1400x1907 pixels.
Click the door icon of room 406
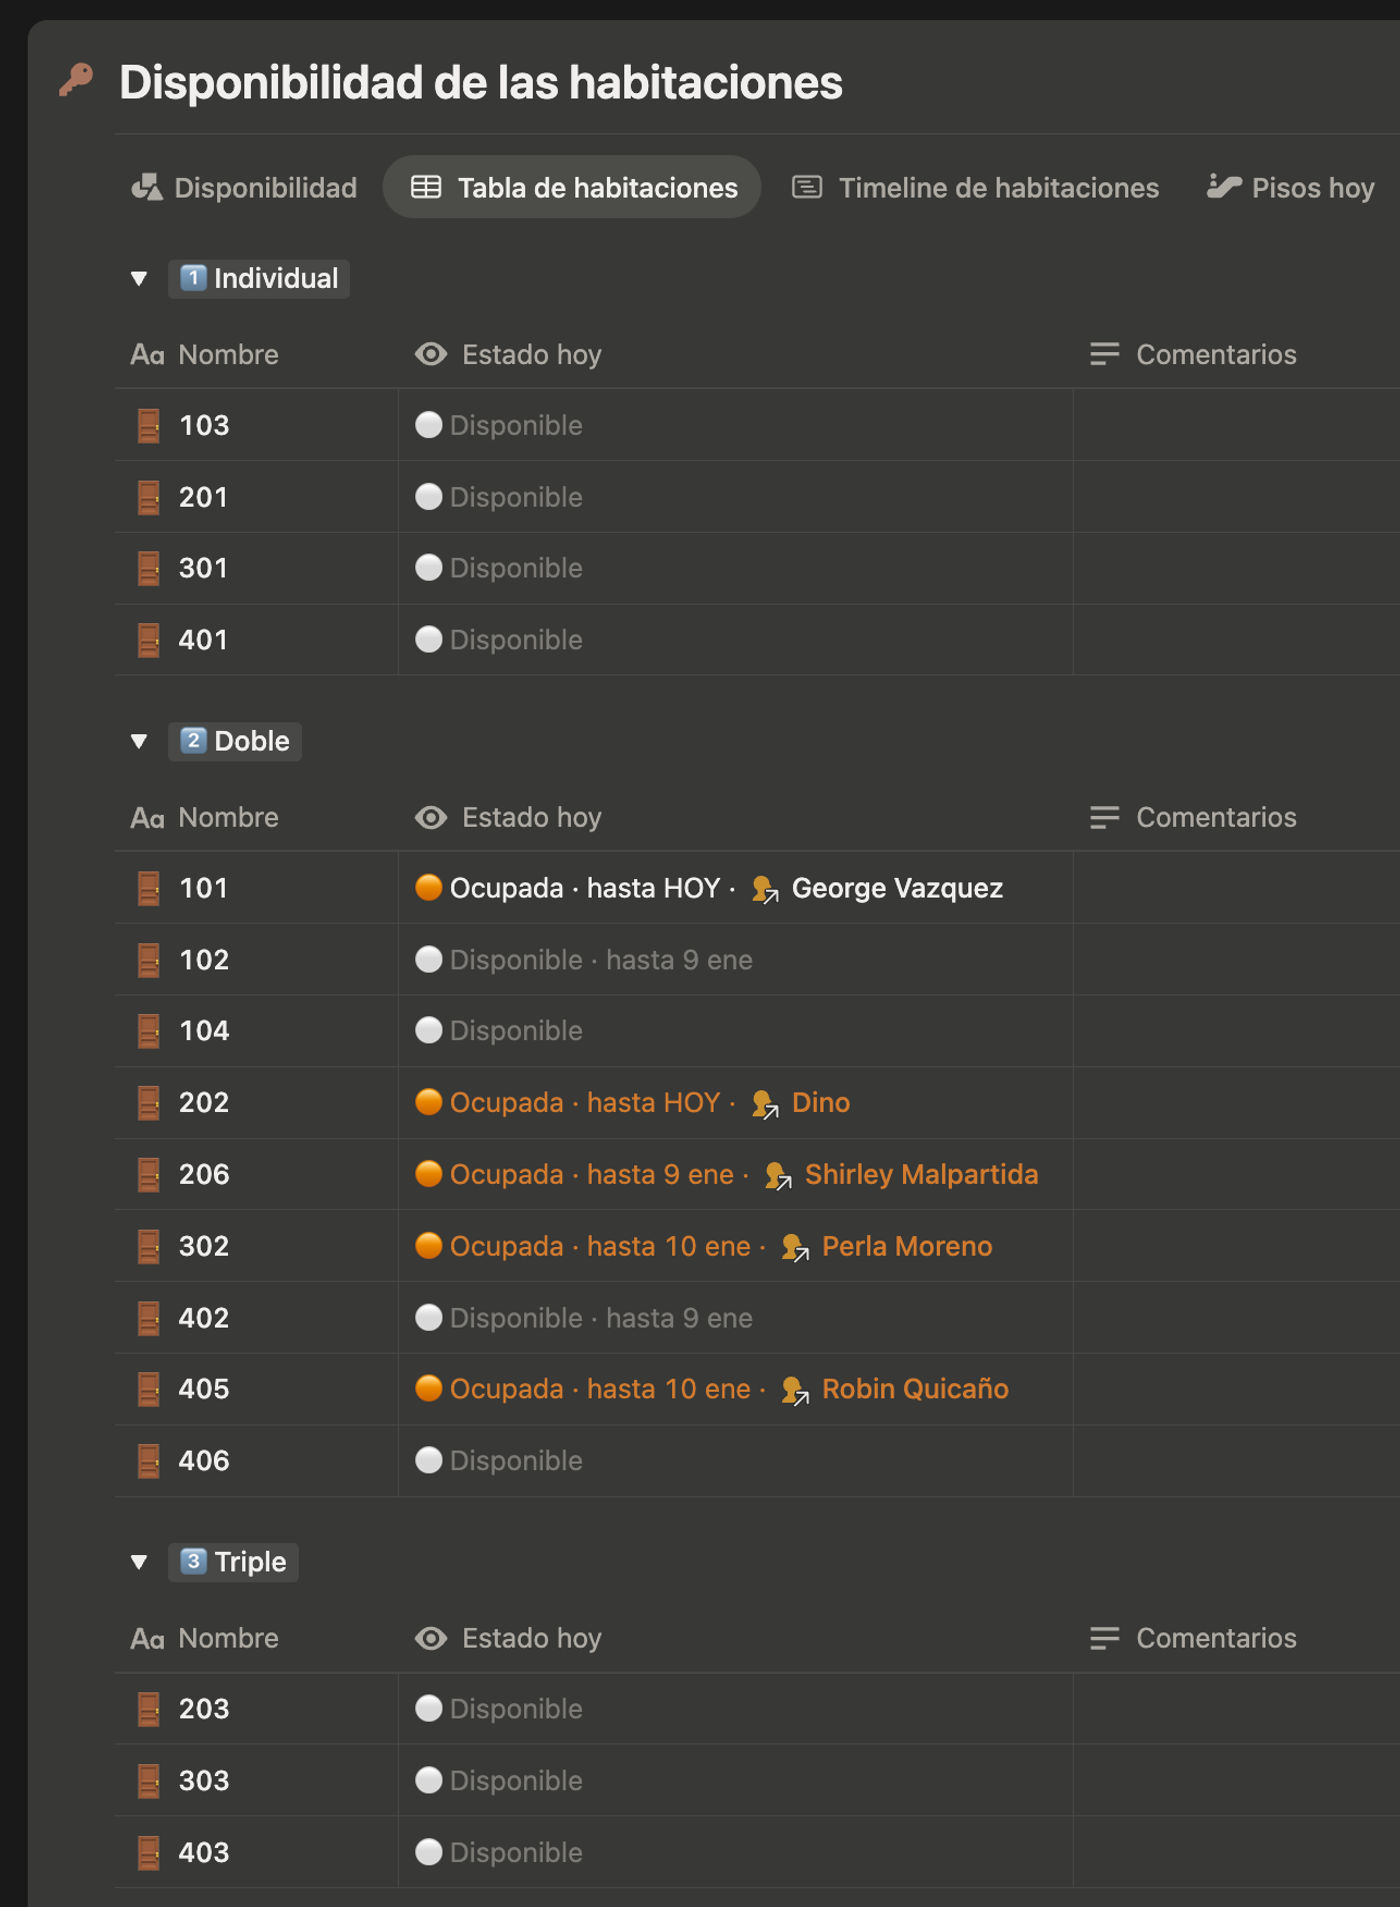pos(149,1461)
